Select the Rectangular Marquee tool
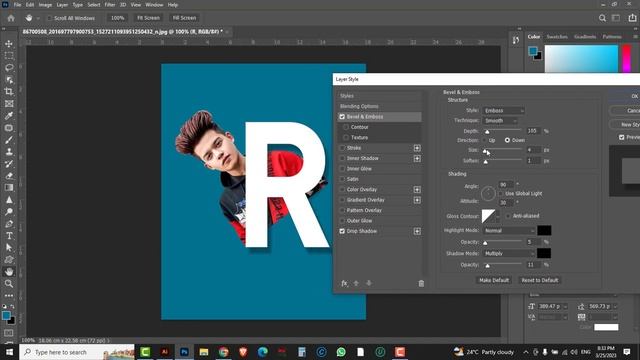This screenshot has height=360, width=640. [9, 56]
